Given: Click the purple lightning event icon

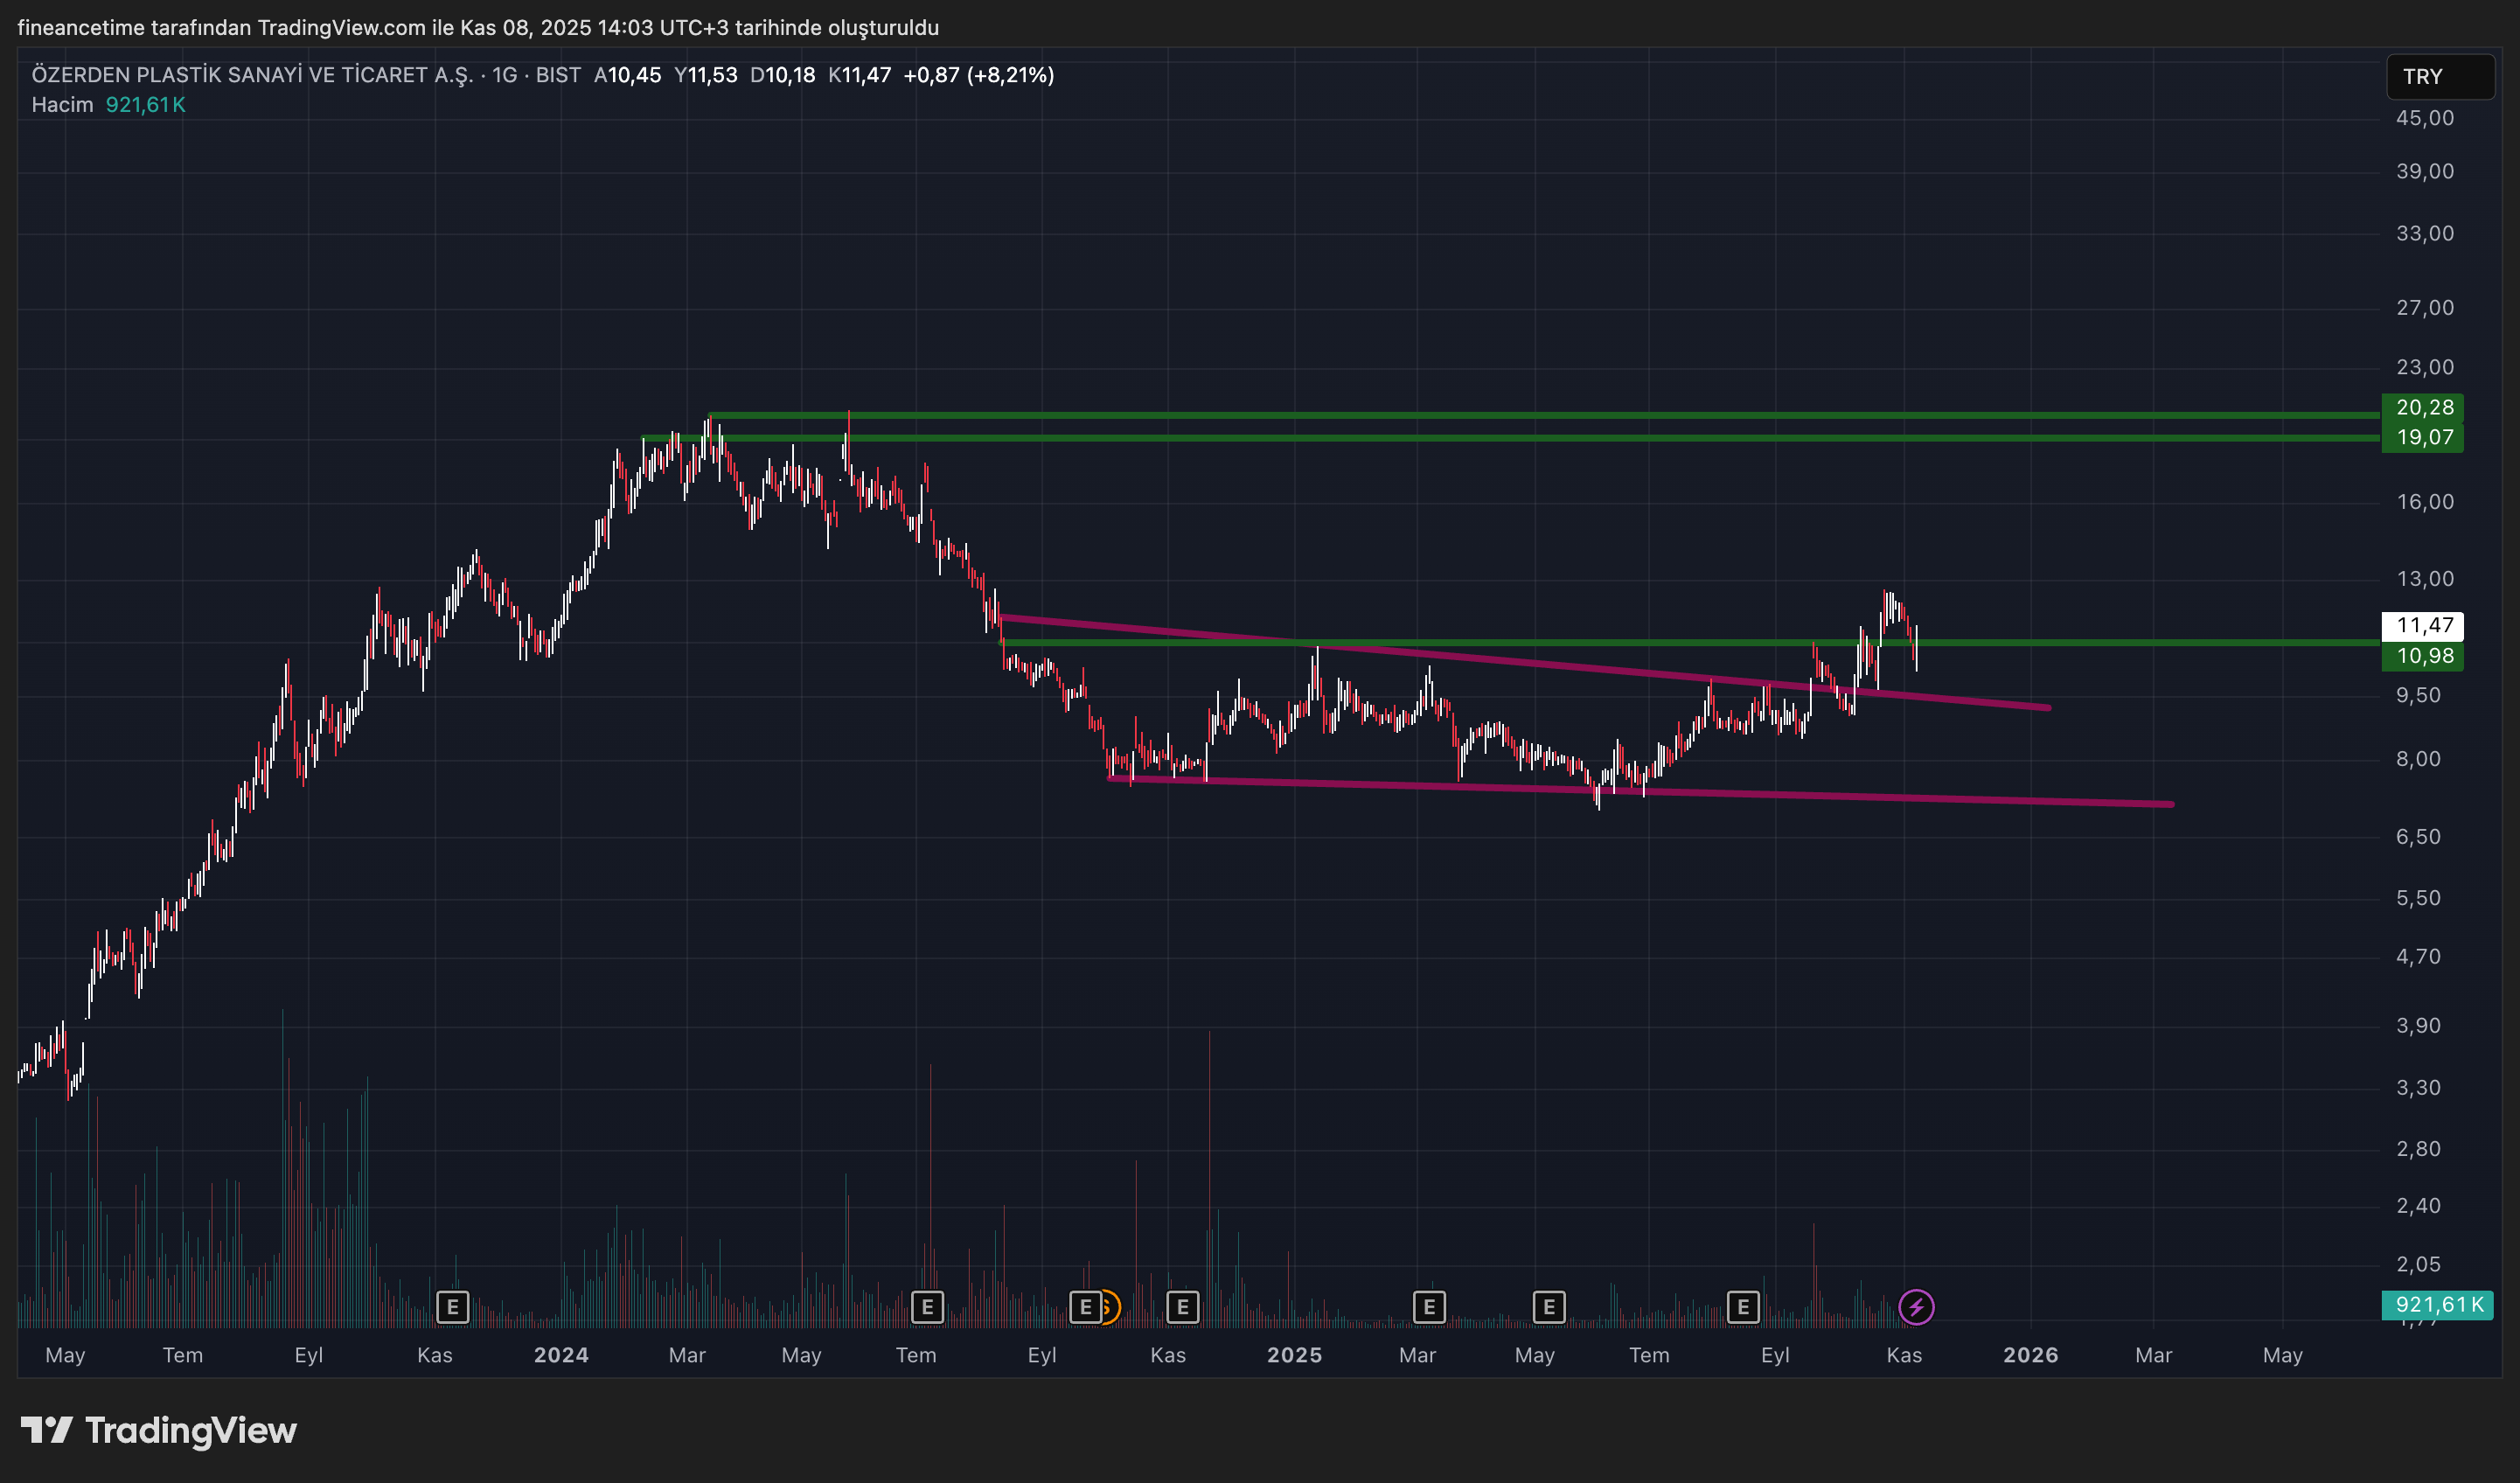Looking at the screenshot, I should click(x=1916, y=1306).
